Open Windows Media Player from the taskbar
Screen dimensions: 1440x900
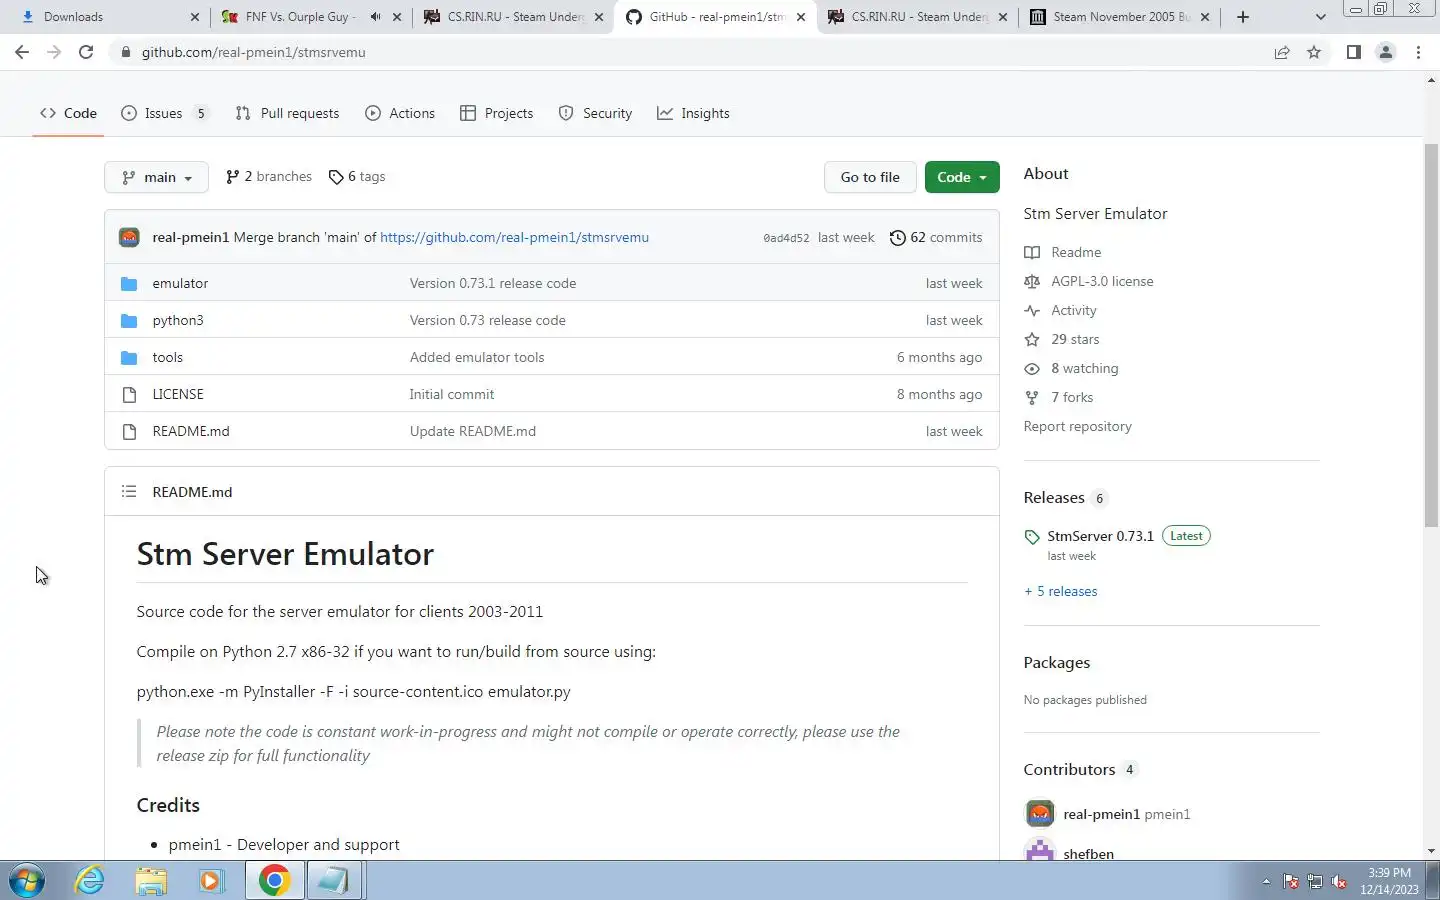tap(211, 881)
